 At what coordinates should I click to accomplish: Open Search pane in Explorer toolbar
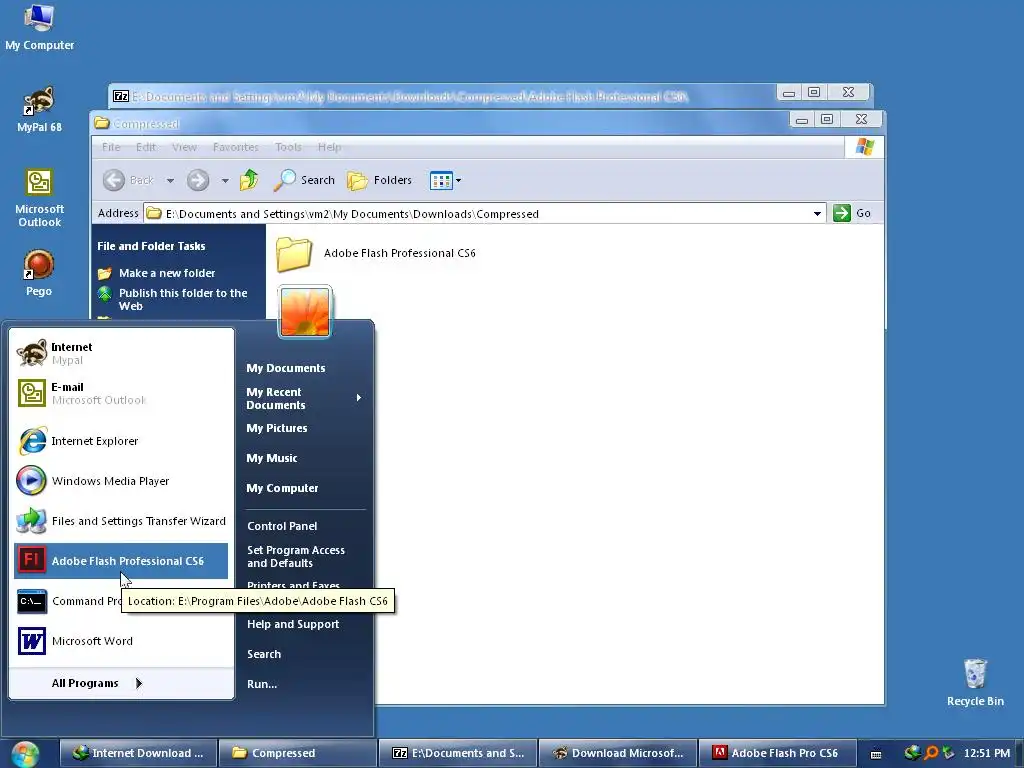pyautogui.click(x=304, y=180)
